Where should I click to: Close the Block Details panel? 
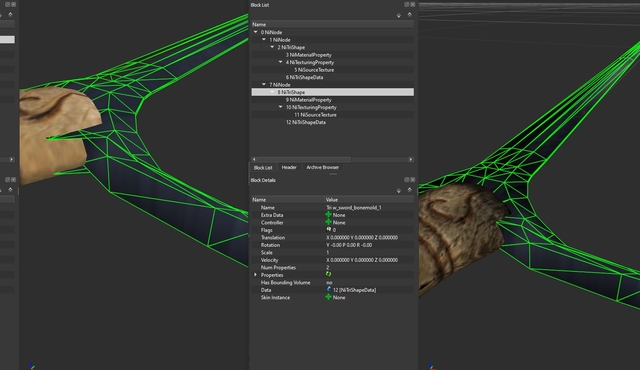pos(413,179)
